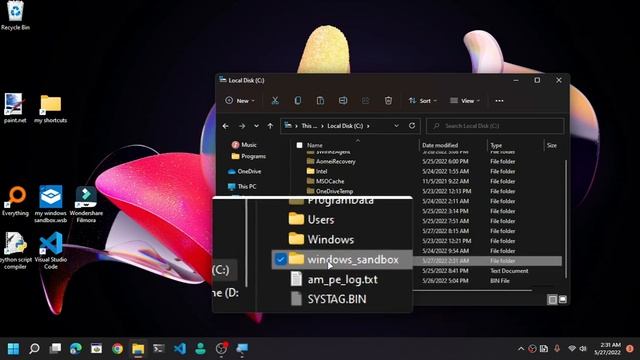Switch to details view layout icon
Viewport: 640px width, 360px height.
coord(552,300)
